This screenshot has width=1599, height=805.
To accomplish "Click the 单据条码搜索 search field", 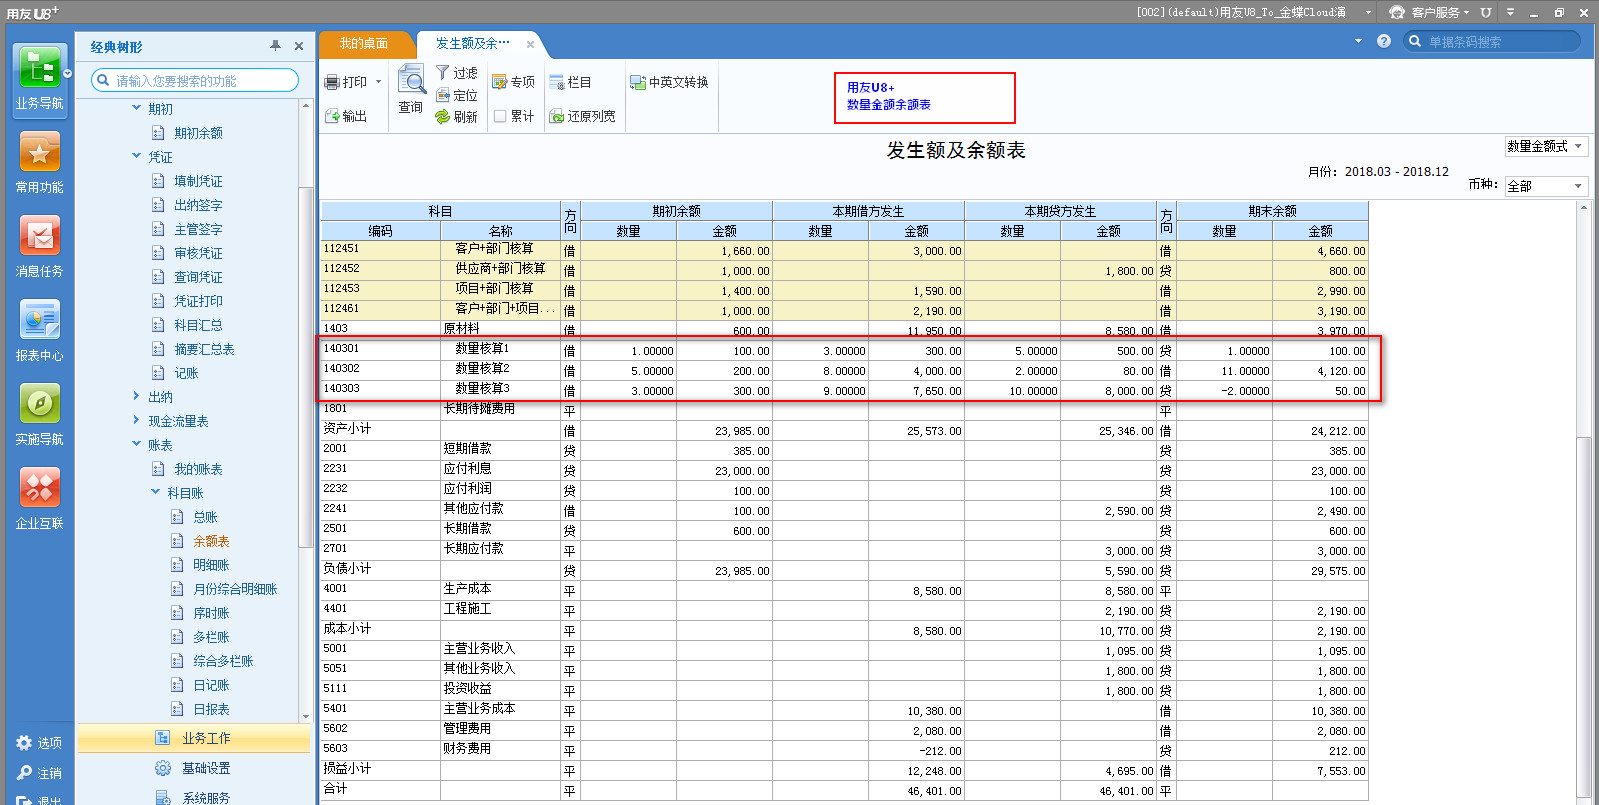I will (1494, 42).
